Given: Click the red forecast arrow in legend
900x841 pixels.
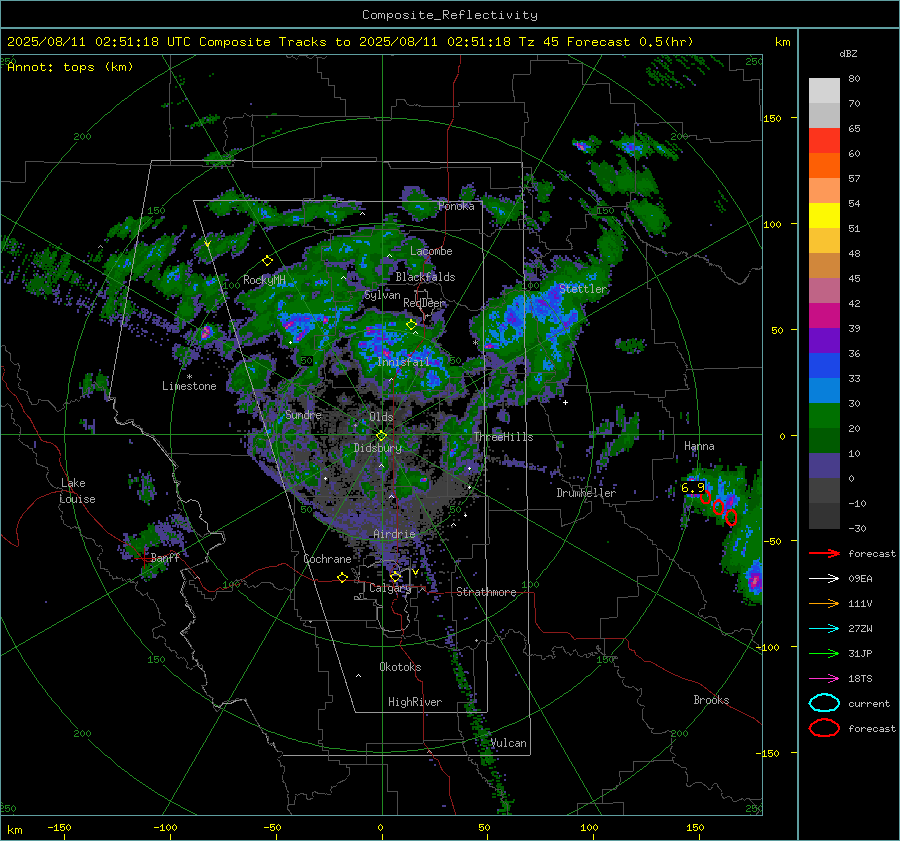Looking at the screenshot, I should (824, 553).
